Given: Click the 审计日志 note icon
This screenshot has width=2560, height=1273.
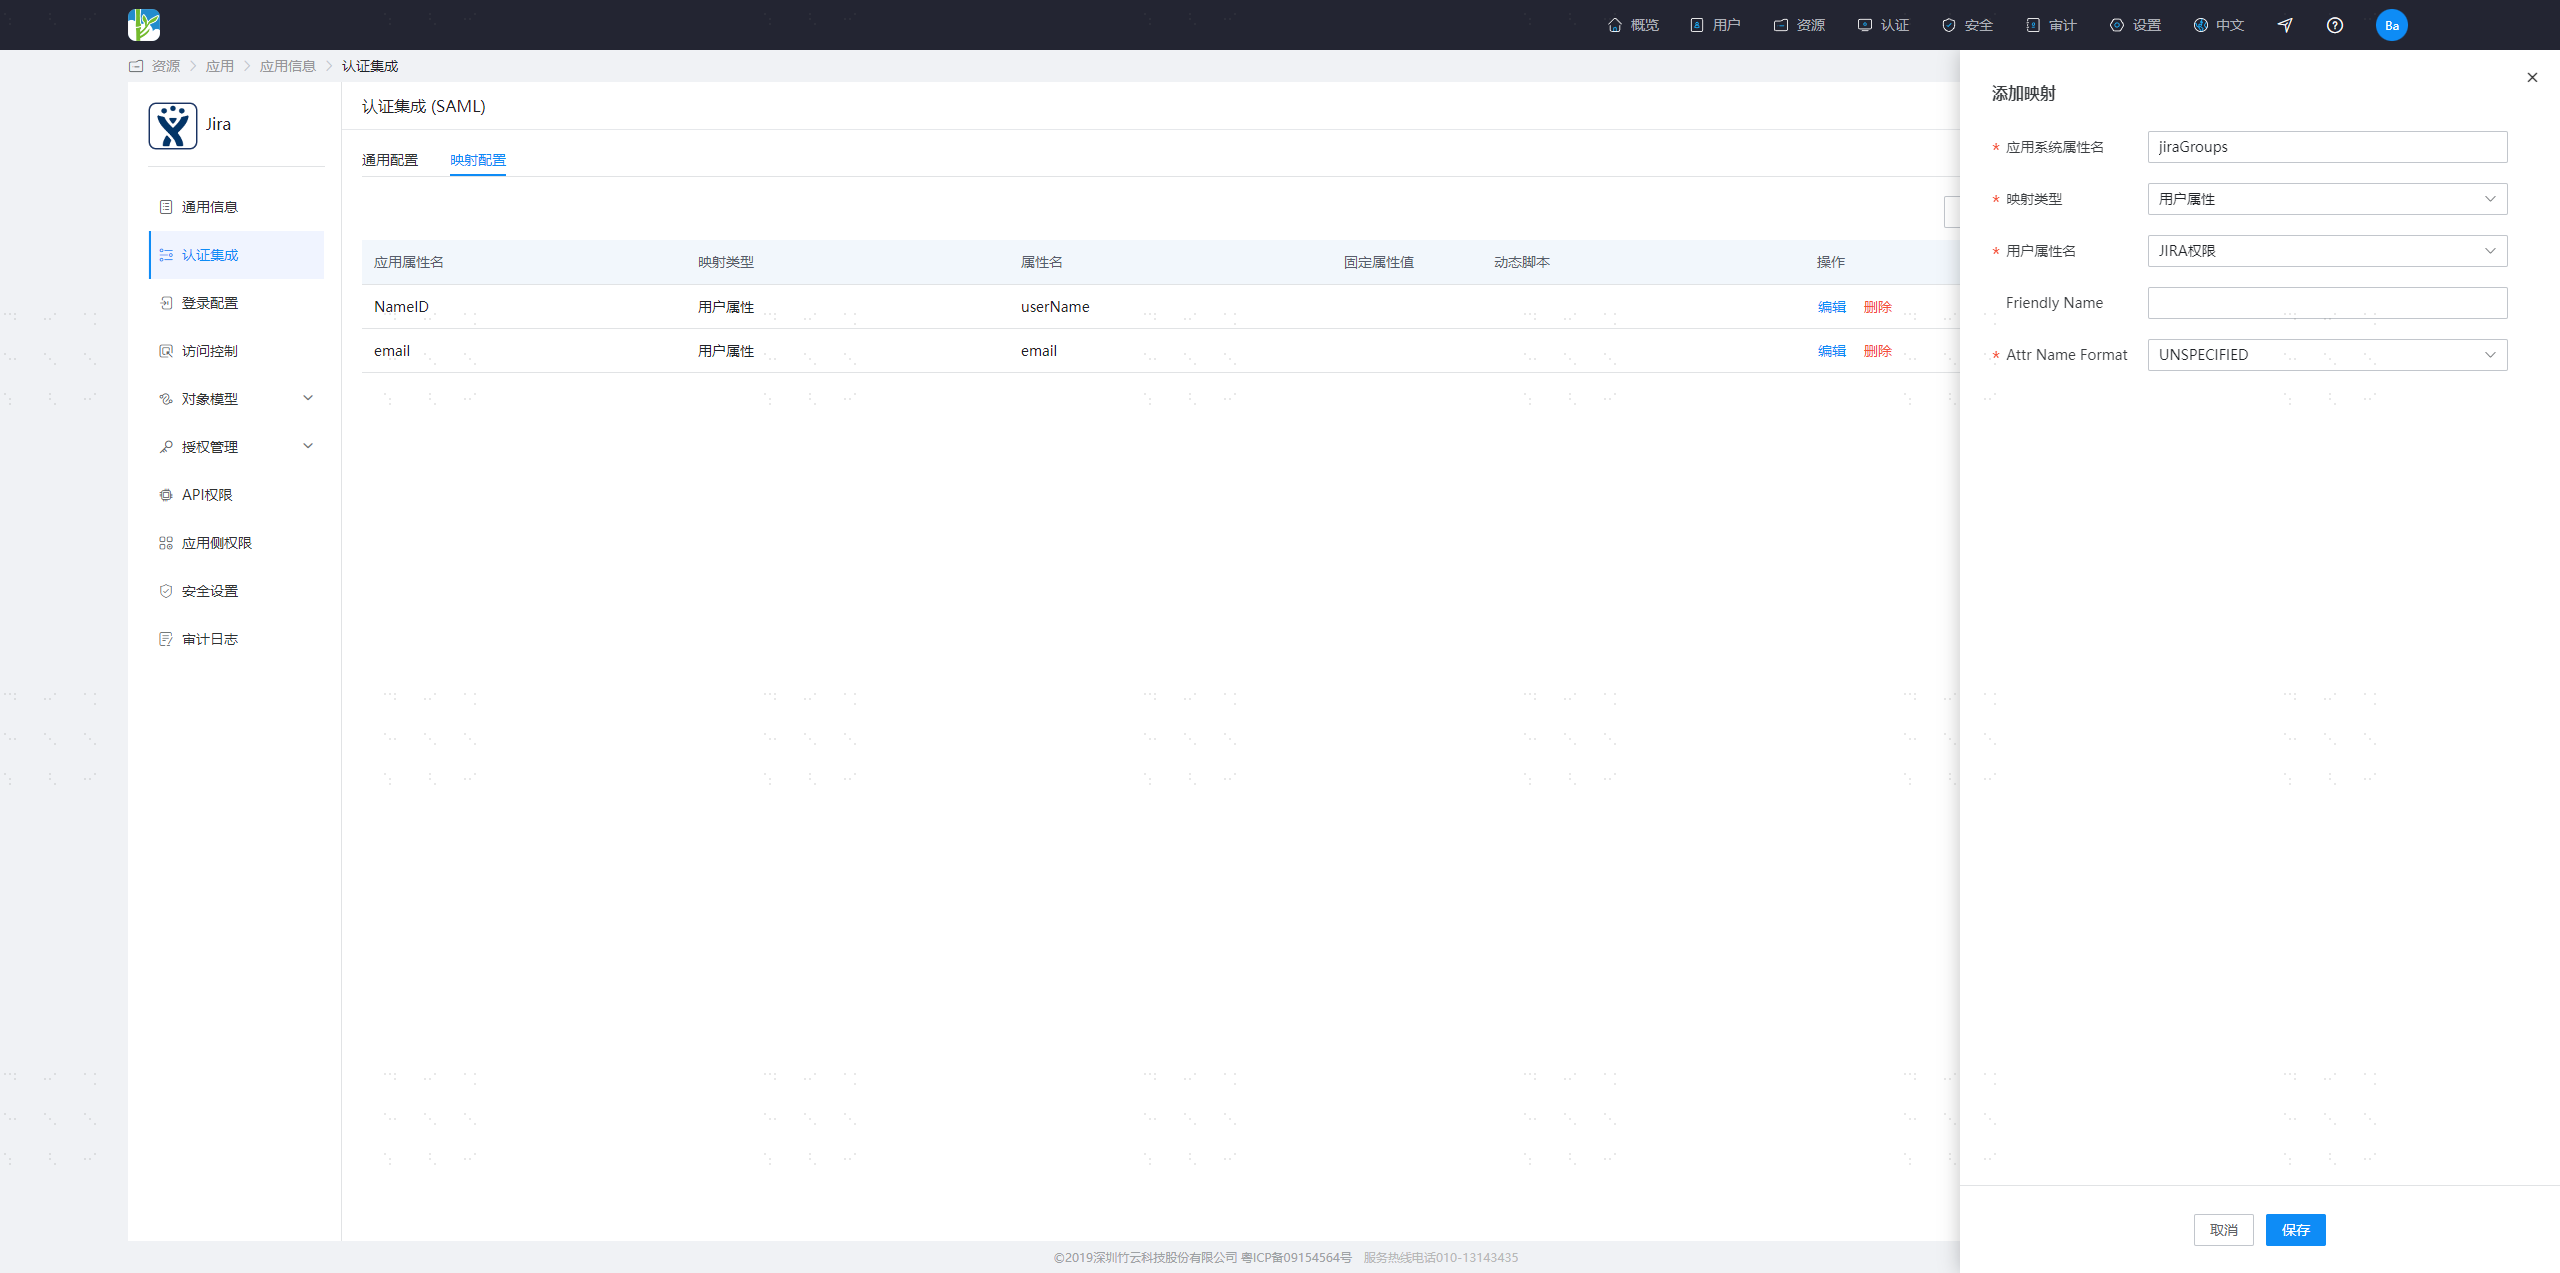Looking at the screenshot, I should 166,639.
